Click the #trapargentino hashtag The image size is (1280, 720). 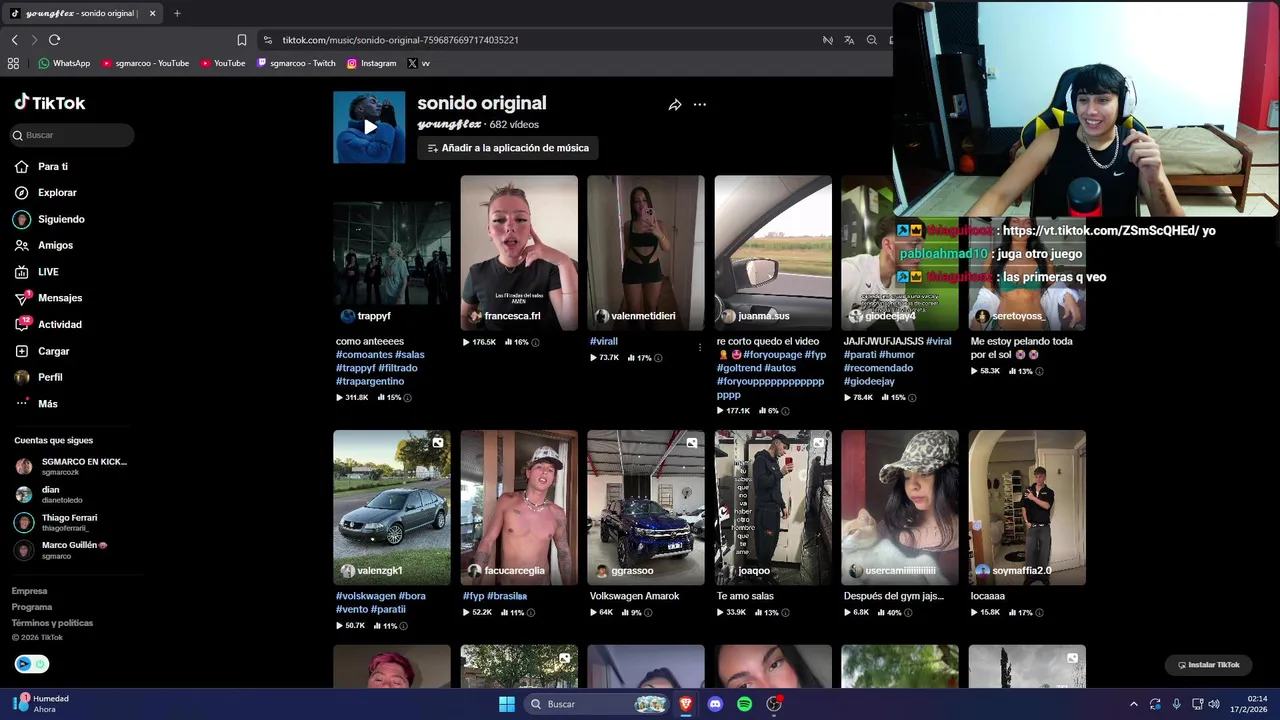tap(370, 382)
